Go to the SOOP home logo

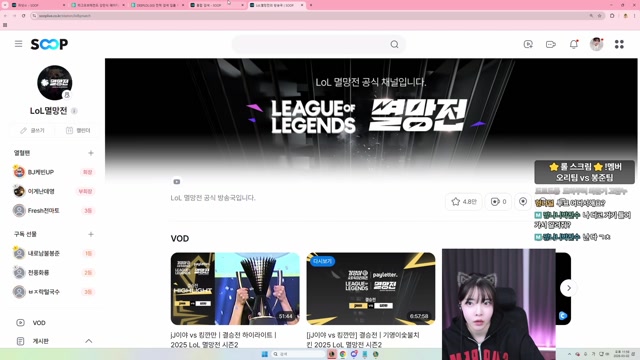(49, 44)
